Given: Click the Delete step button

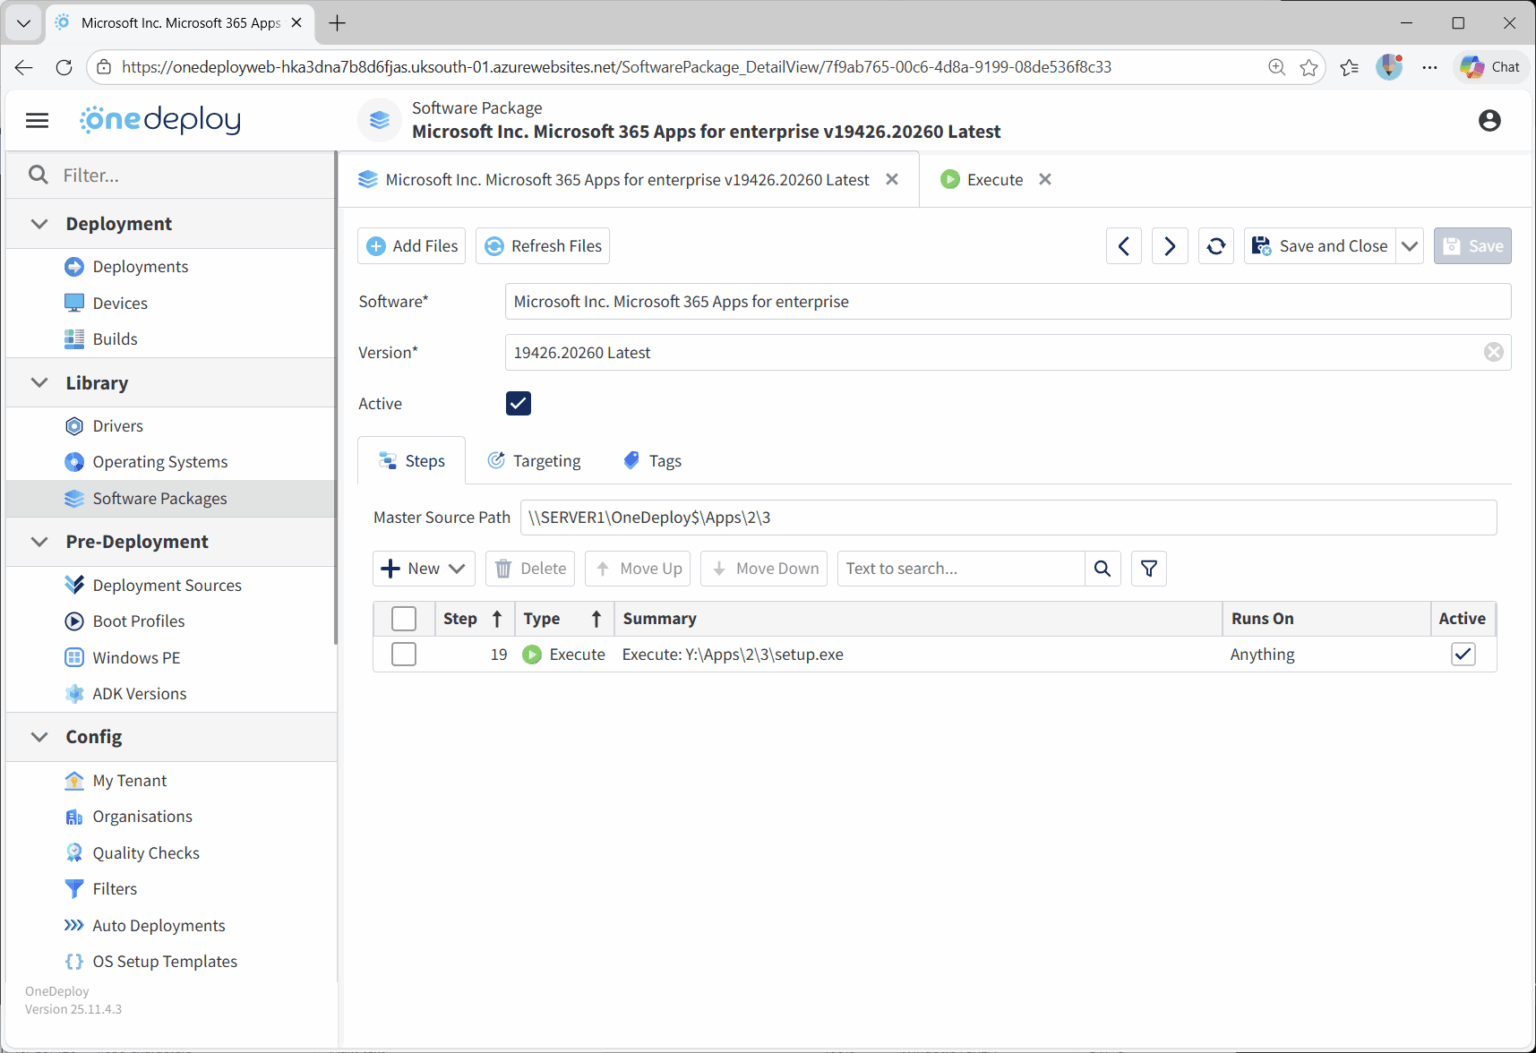Looking at the screenshot, I should 530,569.
